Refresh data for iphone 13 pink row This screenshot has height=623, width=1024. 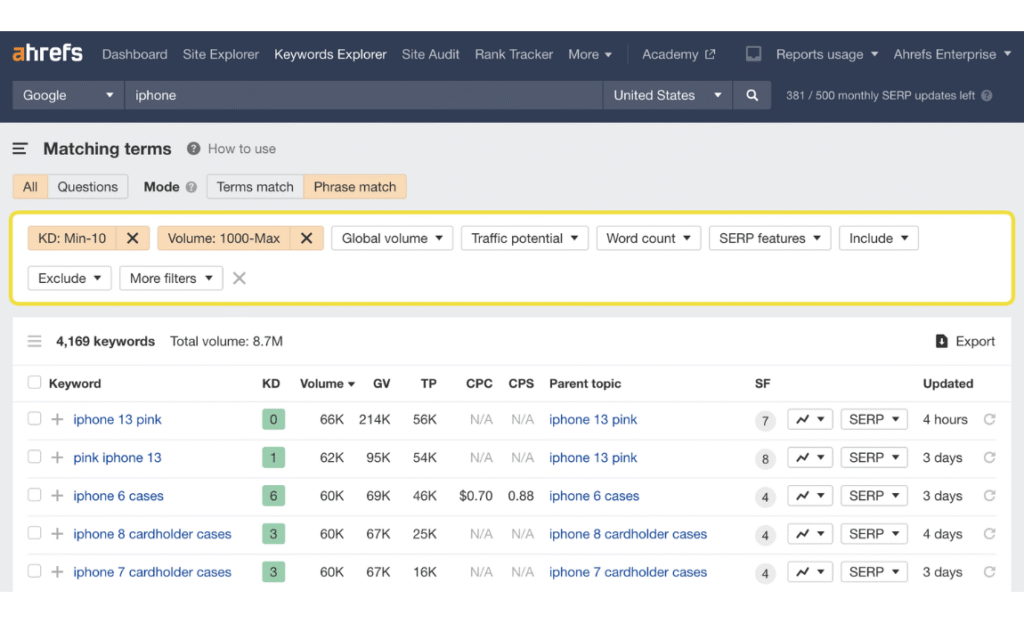coord(989,419)
